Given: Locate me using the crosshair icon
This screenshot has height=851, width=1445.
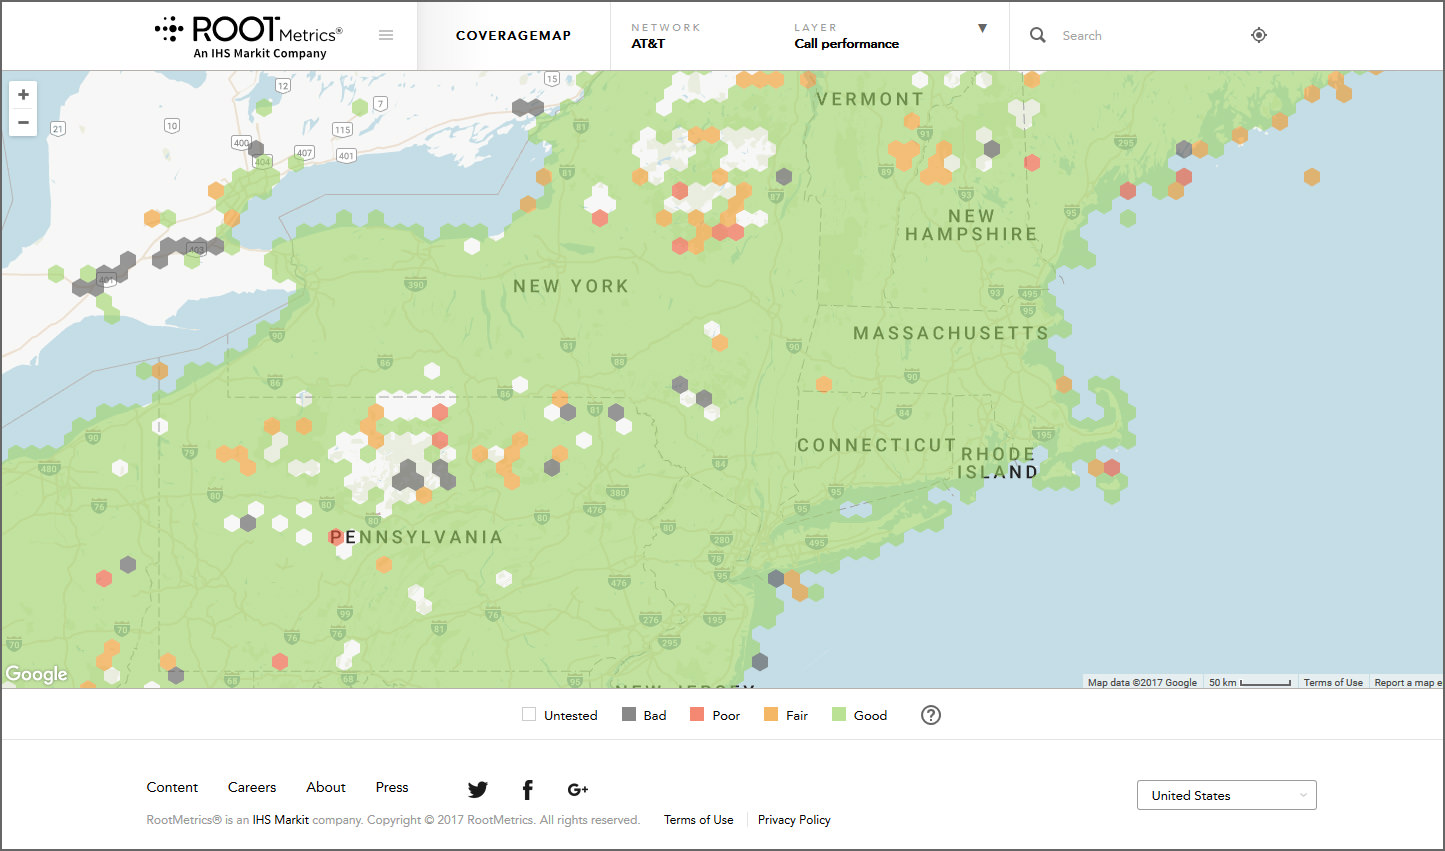Looking at the screenshot, I should click(1259, 35).
